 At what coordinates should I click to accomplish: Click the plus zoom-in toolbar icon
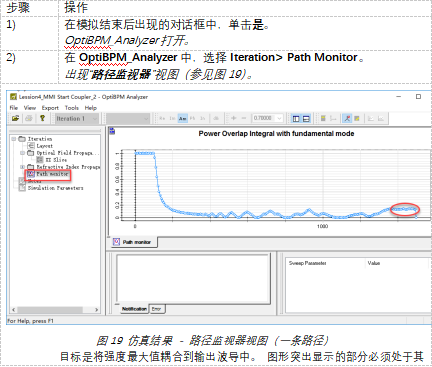tap(234, 118)
